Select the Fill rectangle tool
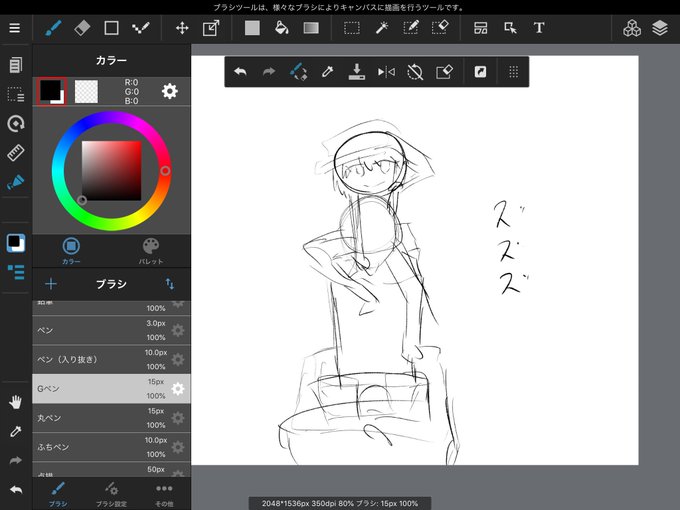Screen dimensions: 680x510 click(x=252, y=28)
